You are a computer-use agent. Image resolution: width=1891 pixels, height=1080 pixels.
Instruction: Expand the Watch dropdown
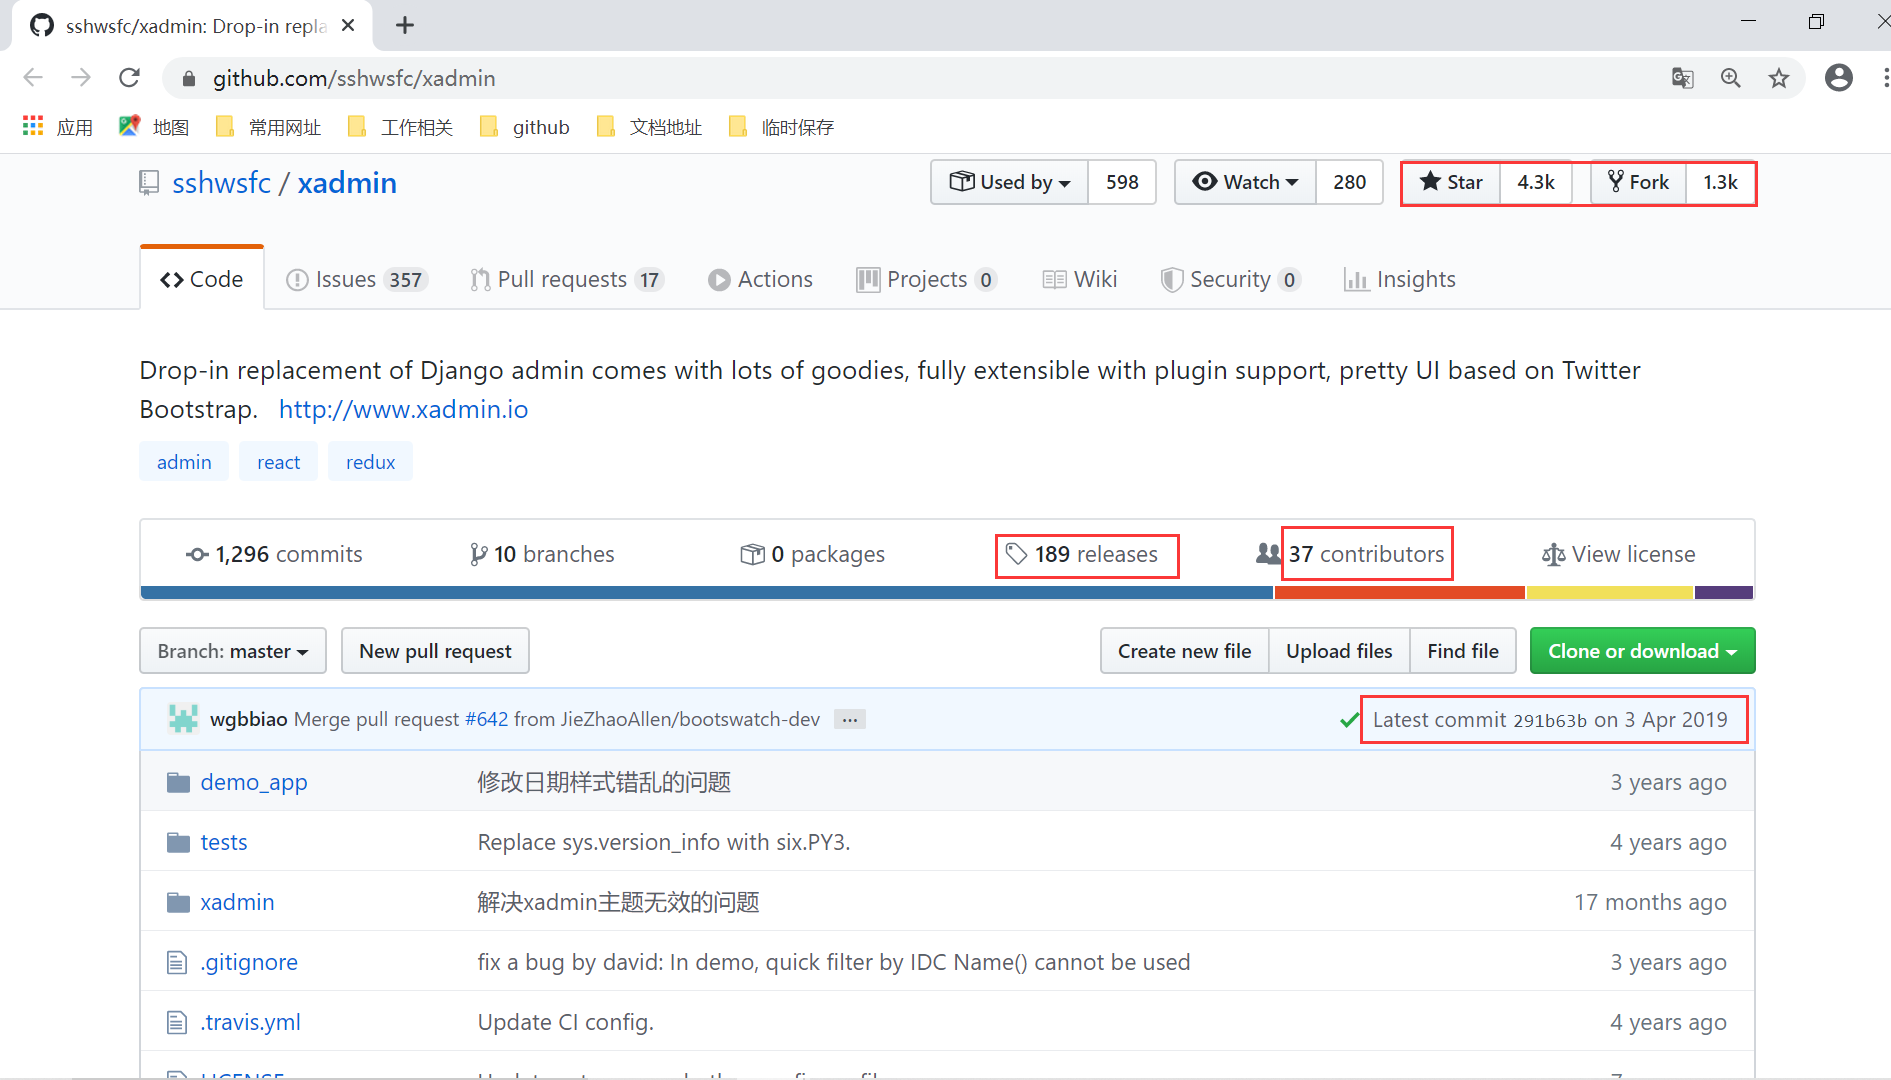pos(1245,182)
